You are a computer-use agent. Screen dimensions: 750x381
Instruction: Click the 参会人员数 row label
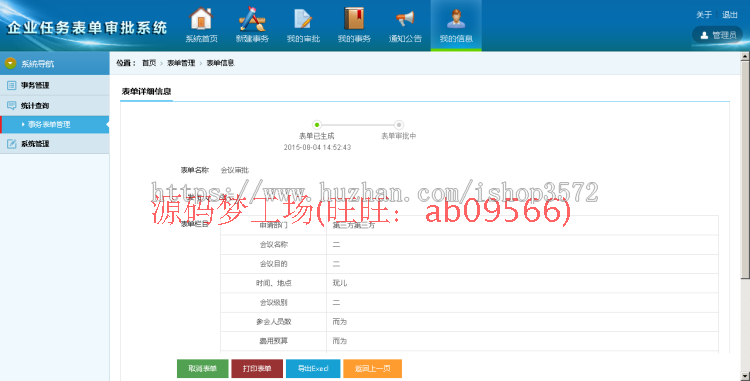(274, 322)
